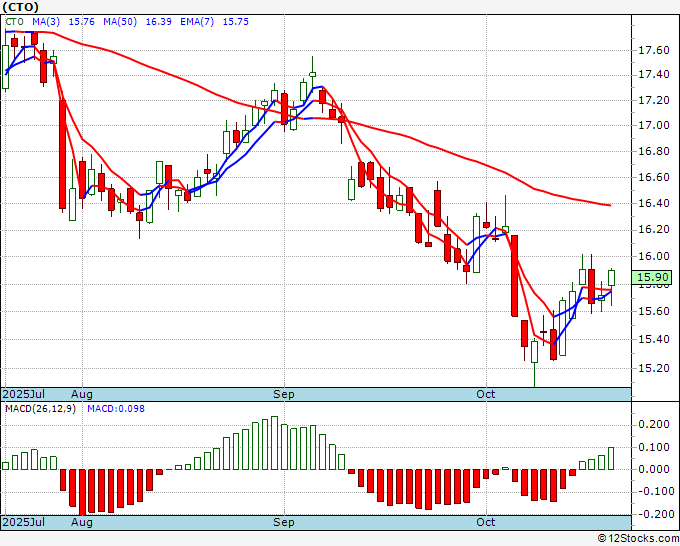This screenshot has width=680, height=546.
Task: Select the MA(50) legend label
Action: coord(120,22)
